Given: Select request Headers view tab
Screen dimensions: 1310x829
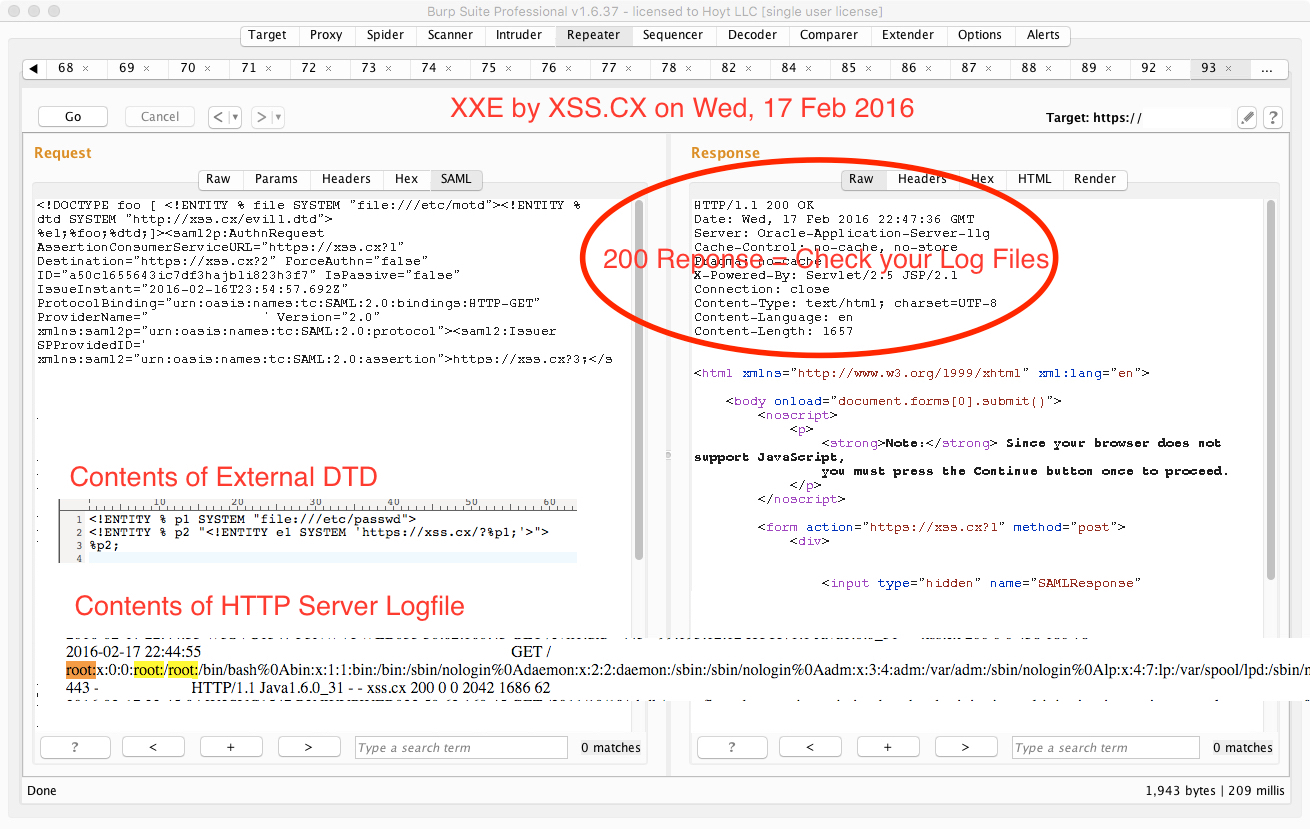Looking at the screenshot, I should point(346,179).
